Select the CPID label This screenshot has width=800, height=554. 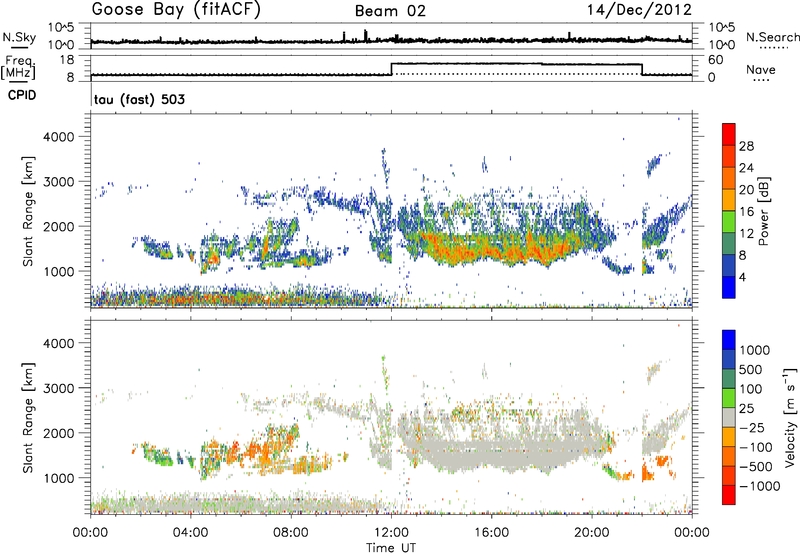tap(22, 95)
